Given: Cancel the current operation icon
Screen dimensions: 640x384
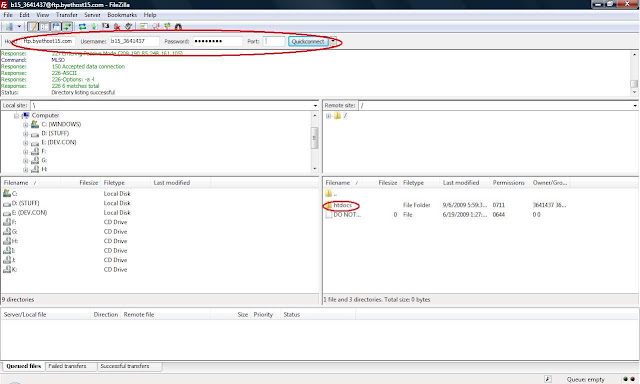Looking at the screenshot, I should [105, 27].
